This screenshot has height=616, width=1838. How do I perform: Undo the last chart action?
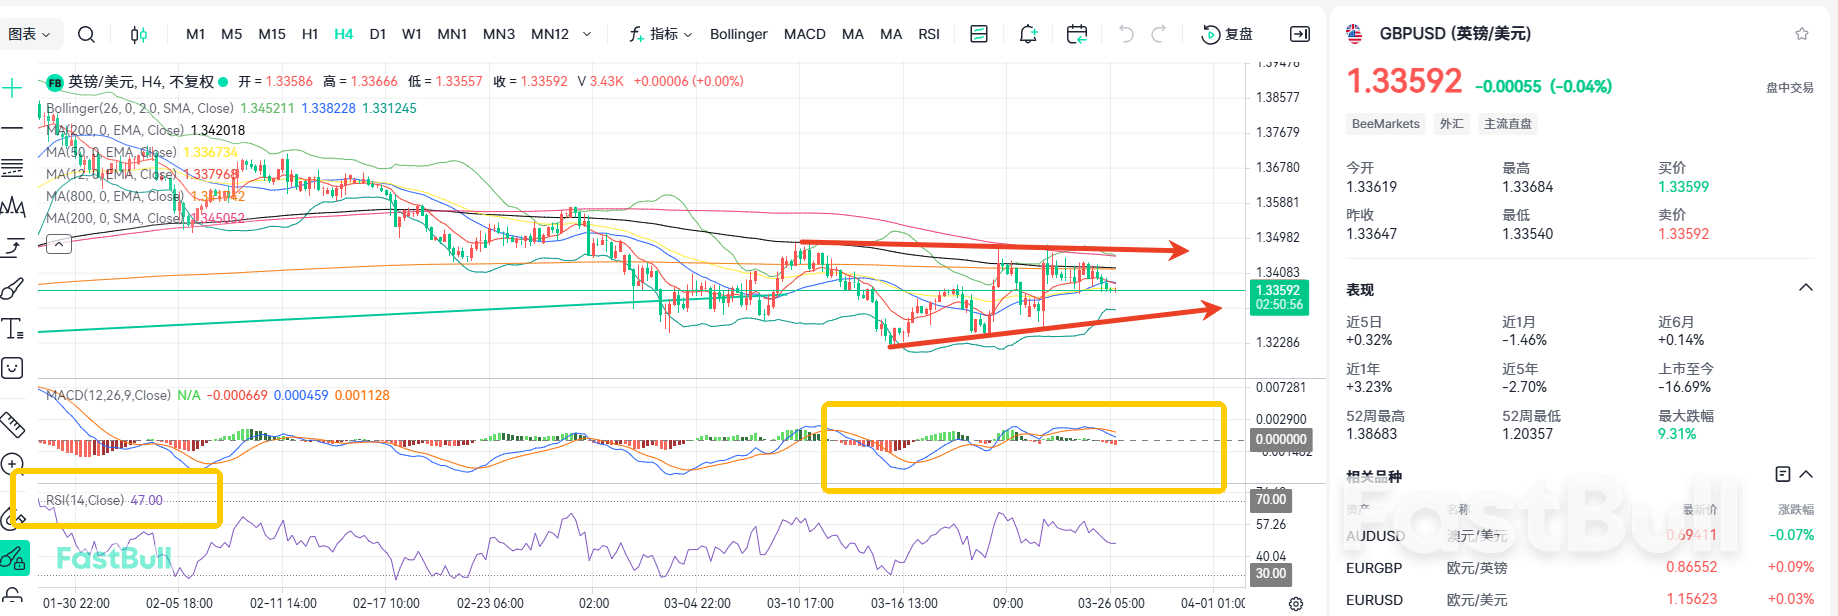point(1126,34)
